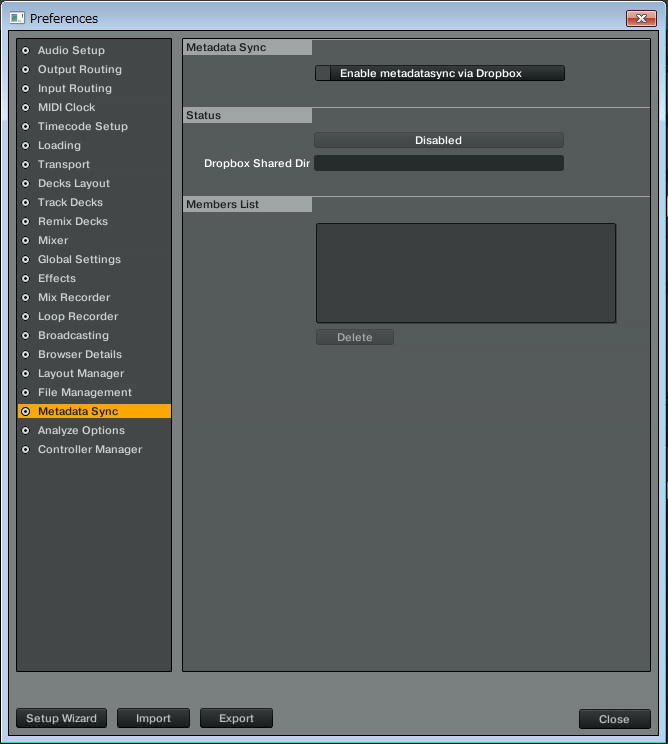
Task: Open Loop Recorder preferences
Action: [94, 316]
